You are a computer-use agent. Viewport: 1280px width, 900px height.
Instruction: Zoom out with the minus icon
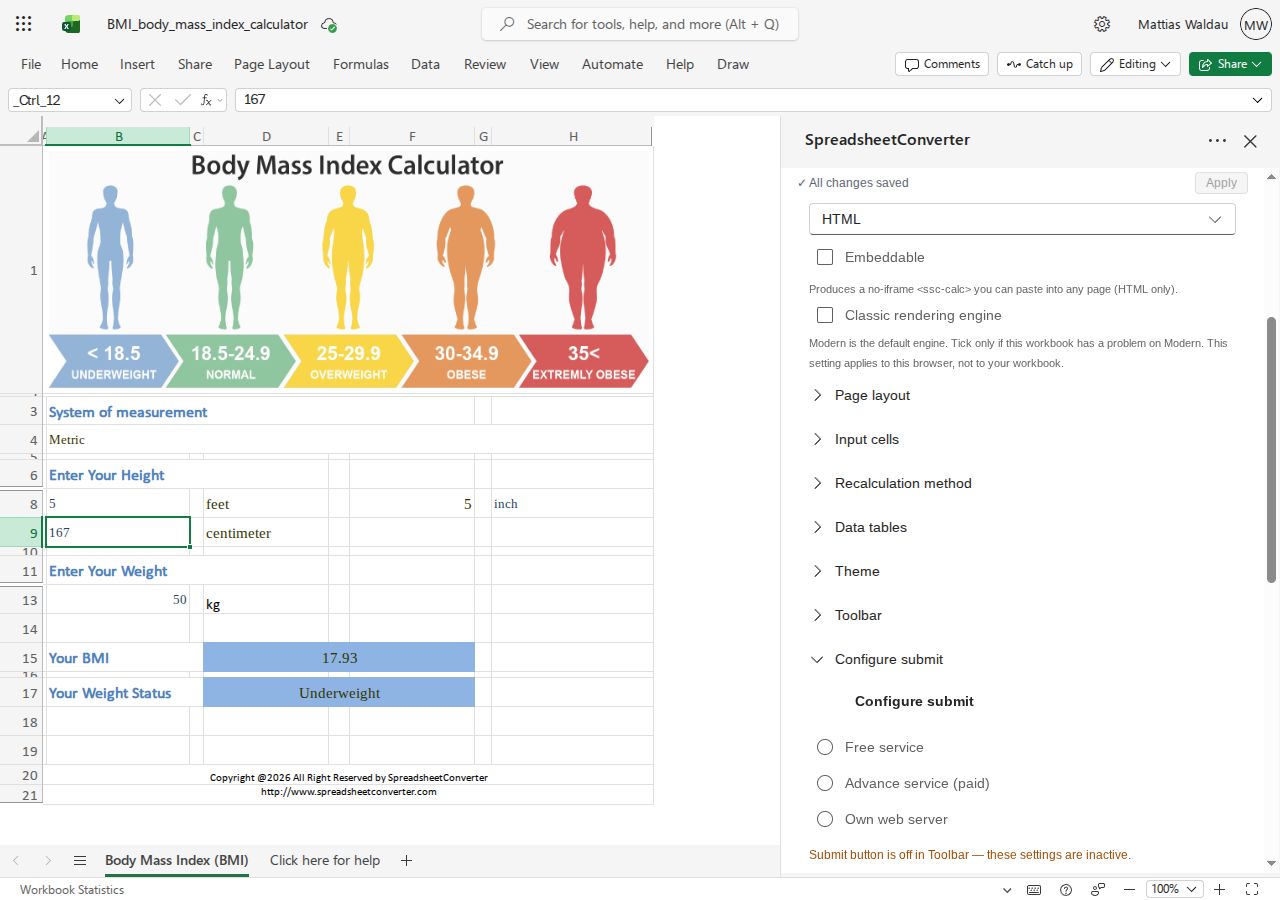tap(1129, 889)
